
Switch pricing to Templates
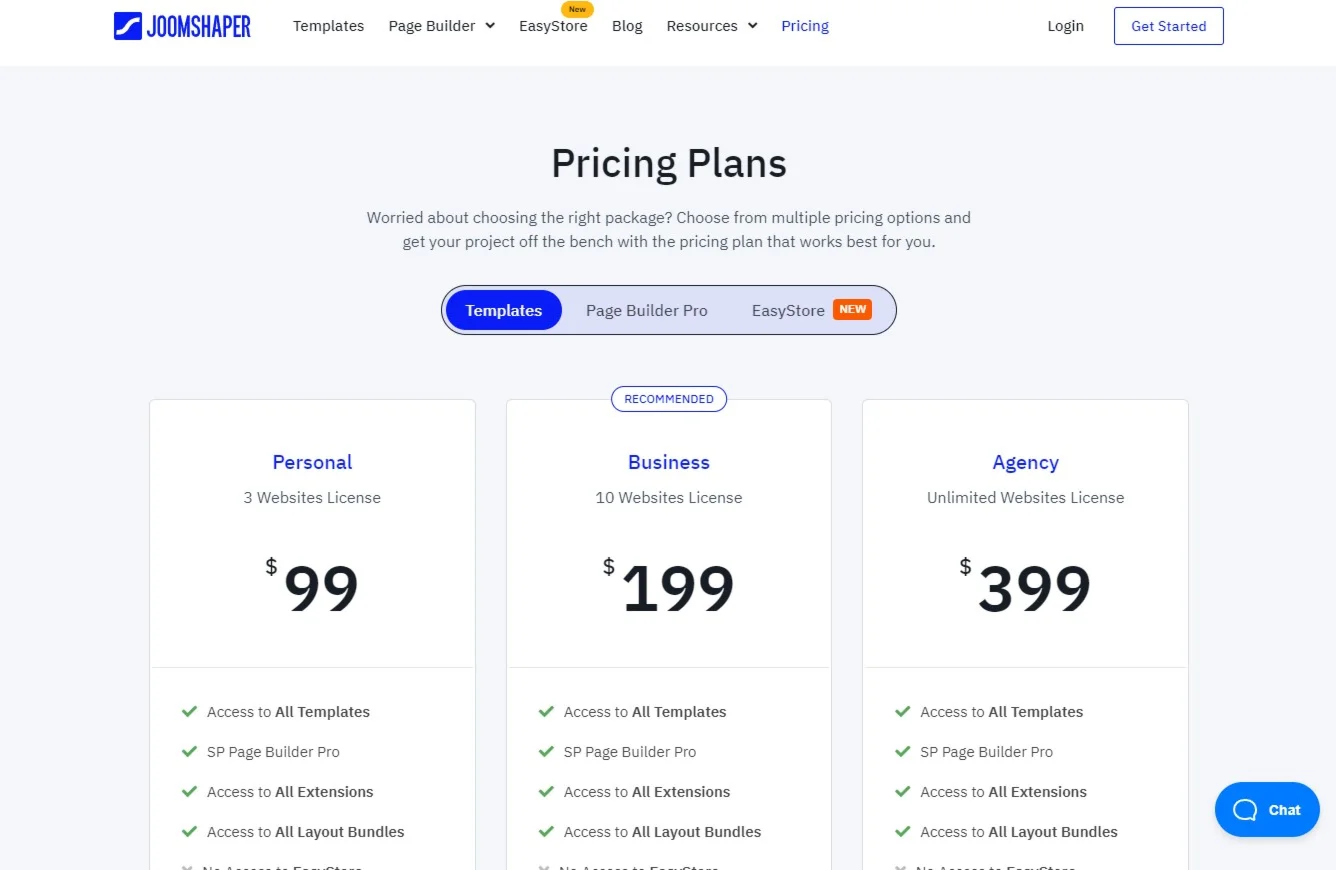pyautogui.click(x=504, y=311)
